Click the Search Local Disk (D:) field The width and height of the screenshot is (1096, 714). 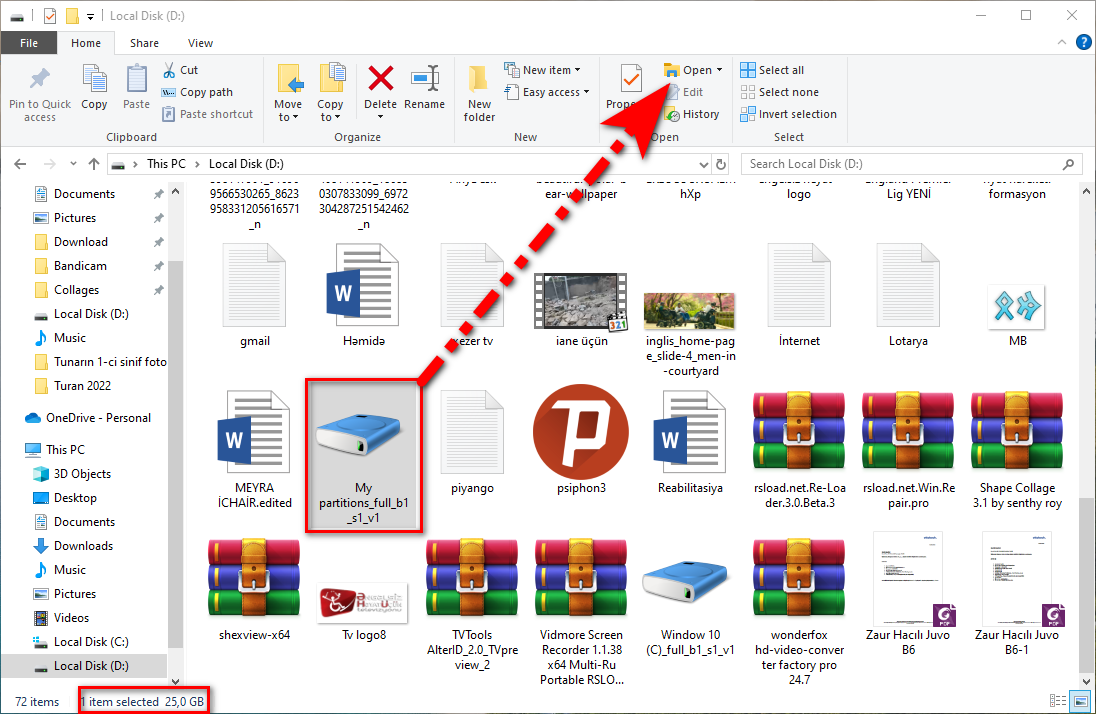[x=911, y=164]
